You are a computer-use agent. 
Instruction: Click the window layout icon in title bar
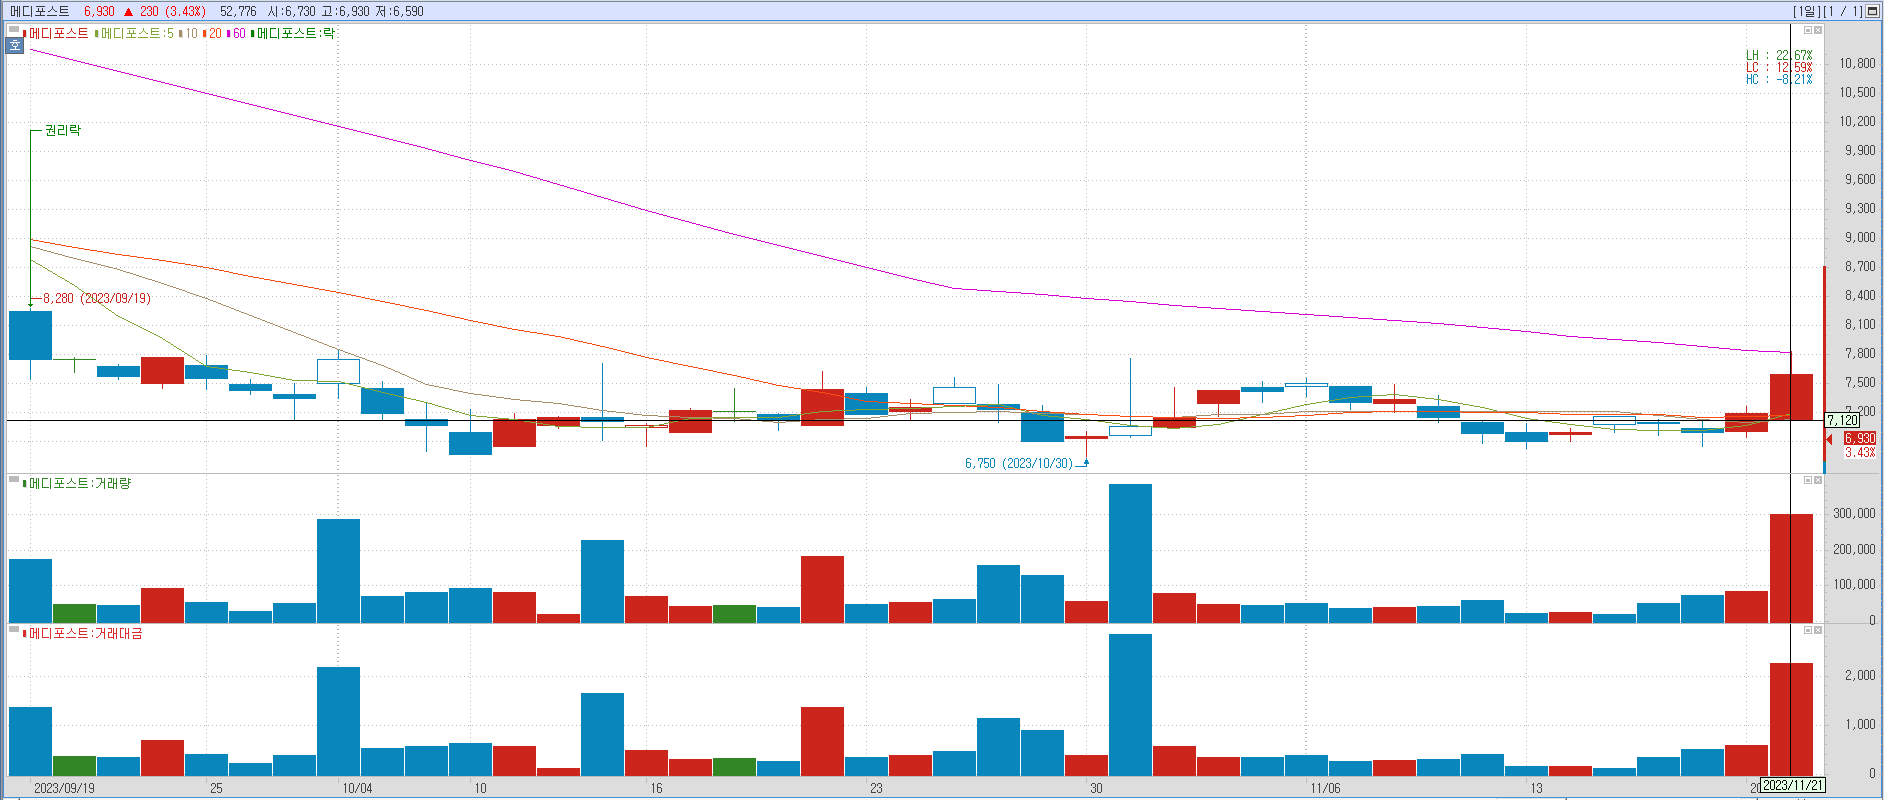1873,11
